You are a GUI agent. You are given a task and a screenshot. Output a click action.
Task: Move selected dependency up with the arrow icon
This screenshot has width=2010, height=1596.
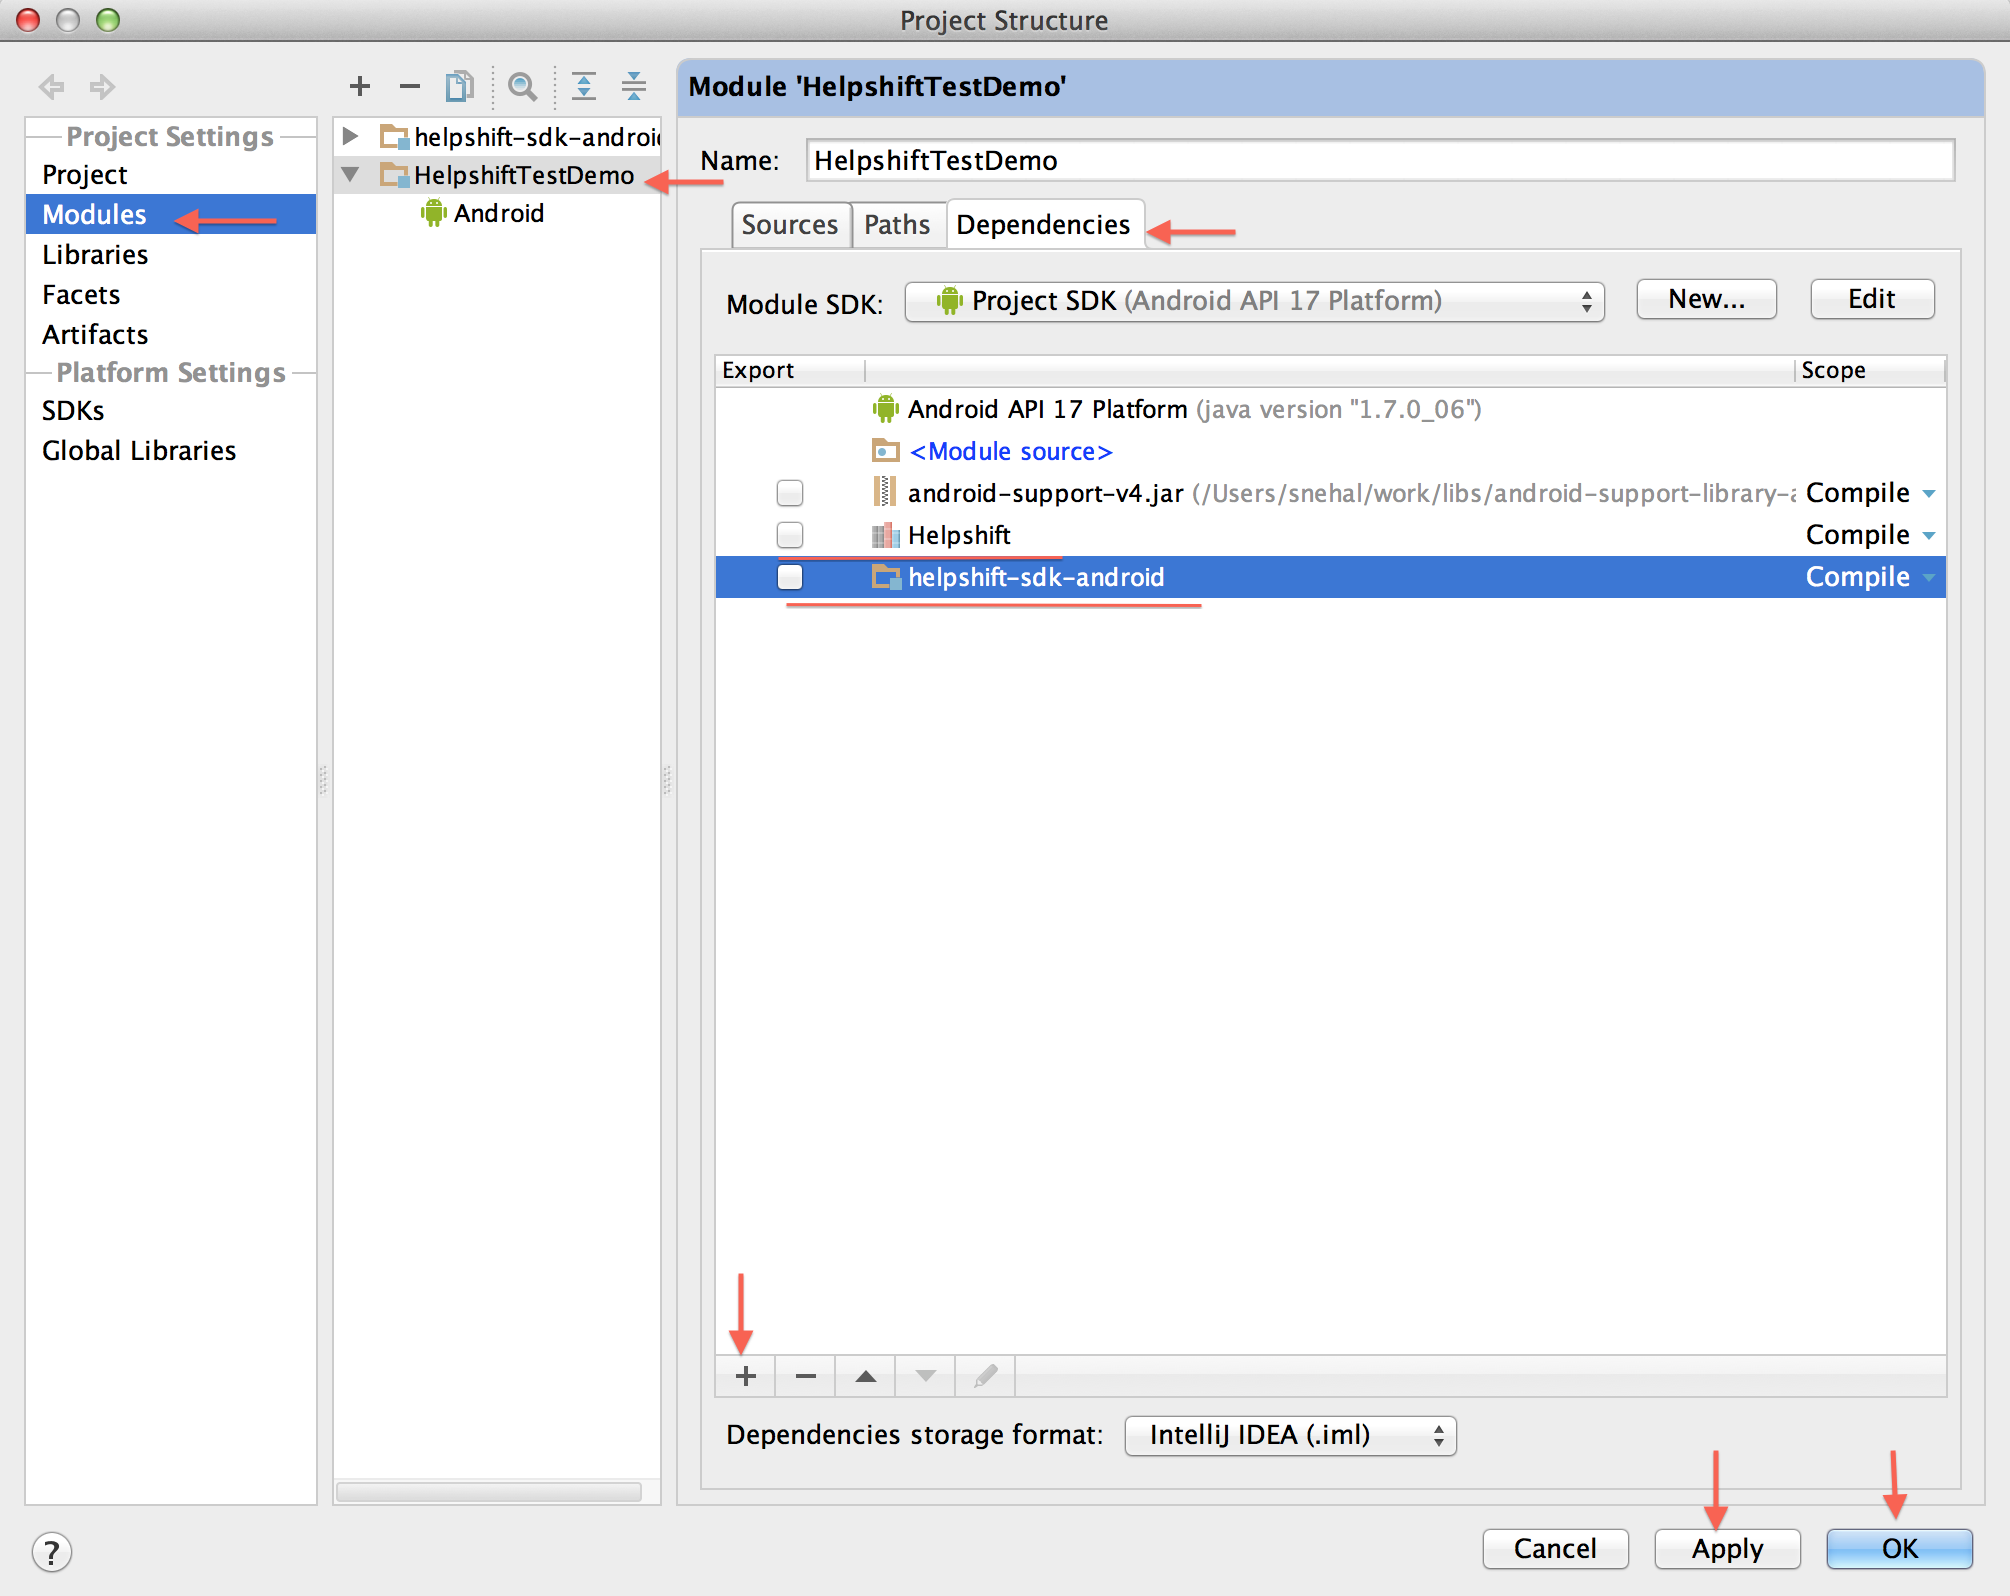(x=864, y=1376)
